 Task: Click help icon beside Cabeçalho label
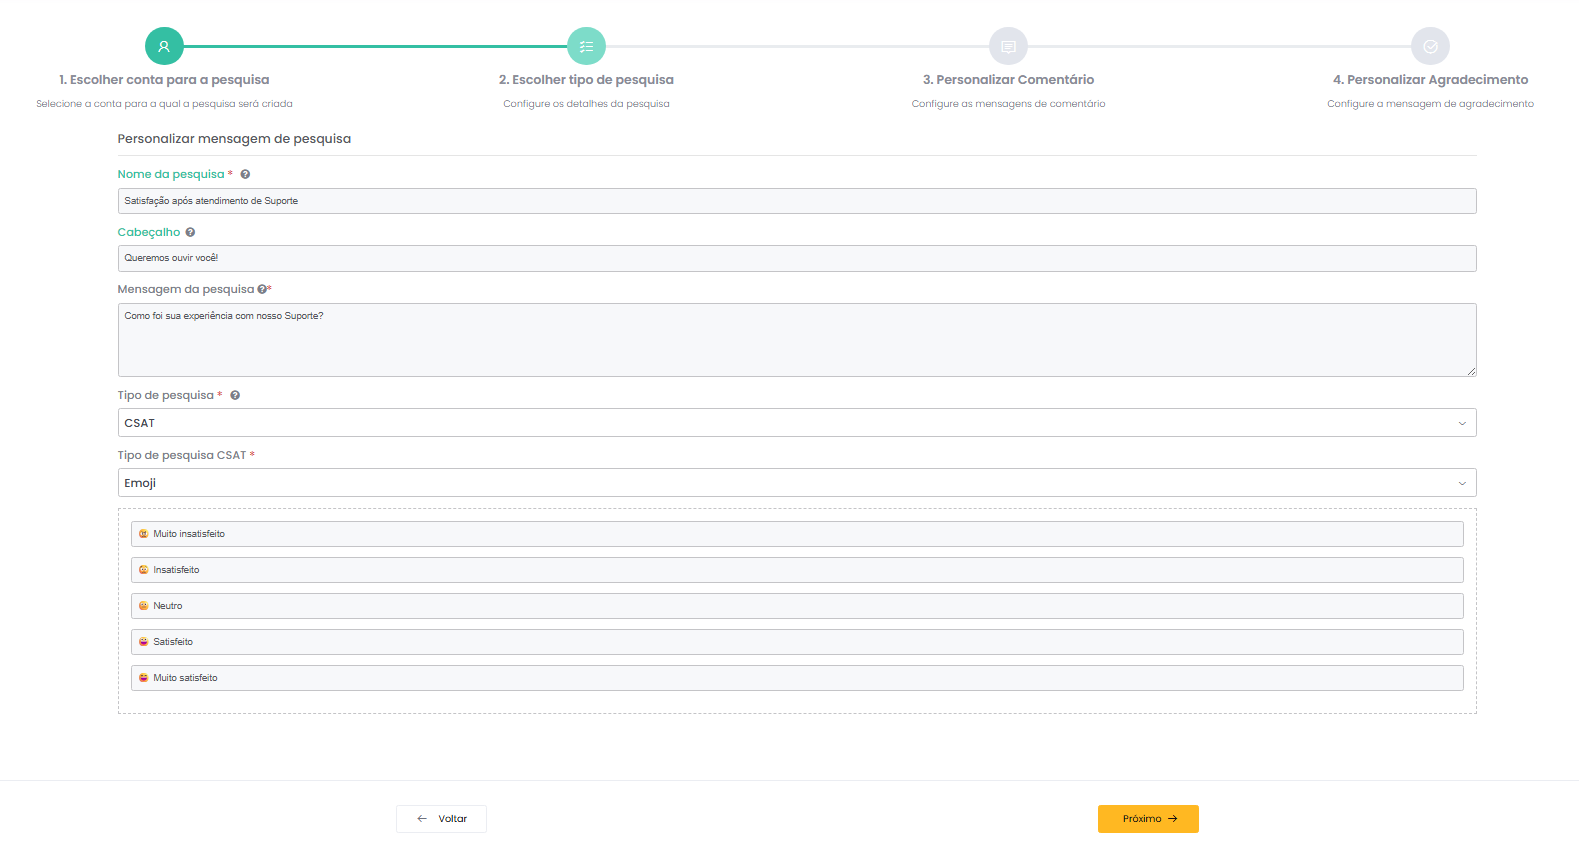click(x=190, y=232)
